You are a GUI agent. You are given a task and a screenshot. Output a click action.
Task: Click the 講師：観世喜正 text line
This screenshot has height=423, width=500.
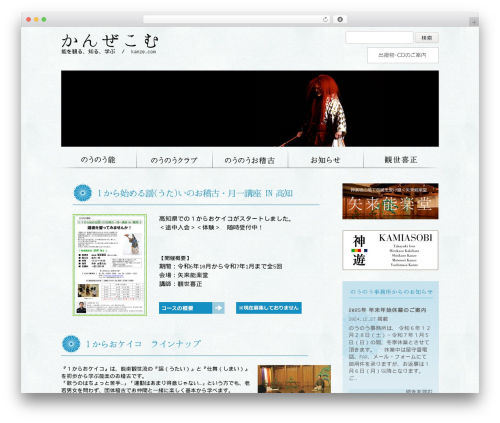coord(180,284)
